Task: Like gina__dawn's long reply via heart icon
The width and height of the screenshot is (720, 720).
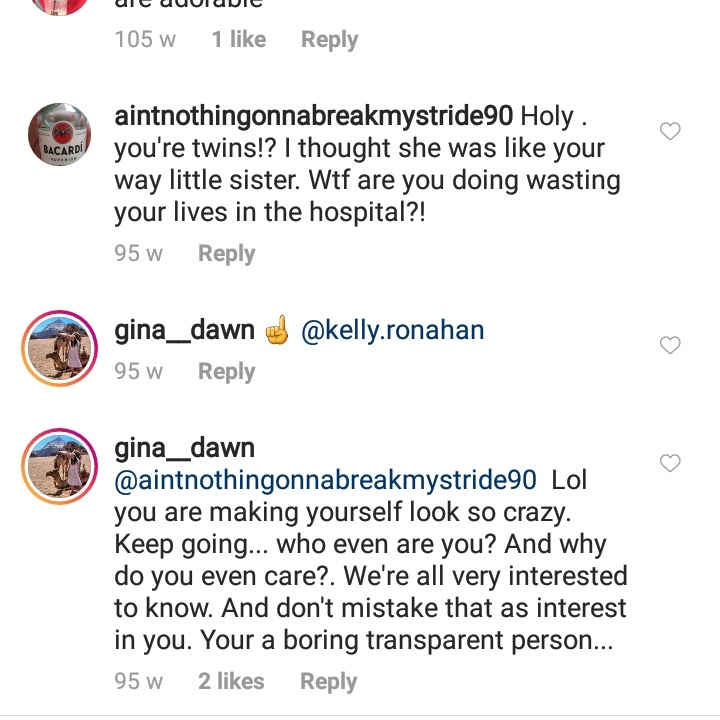Action: pyautogui.click(x=669, y=463)
